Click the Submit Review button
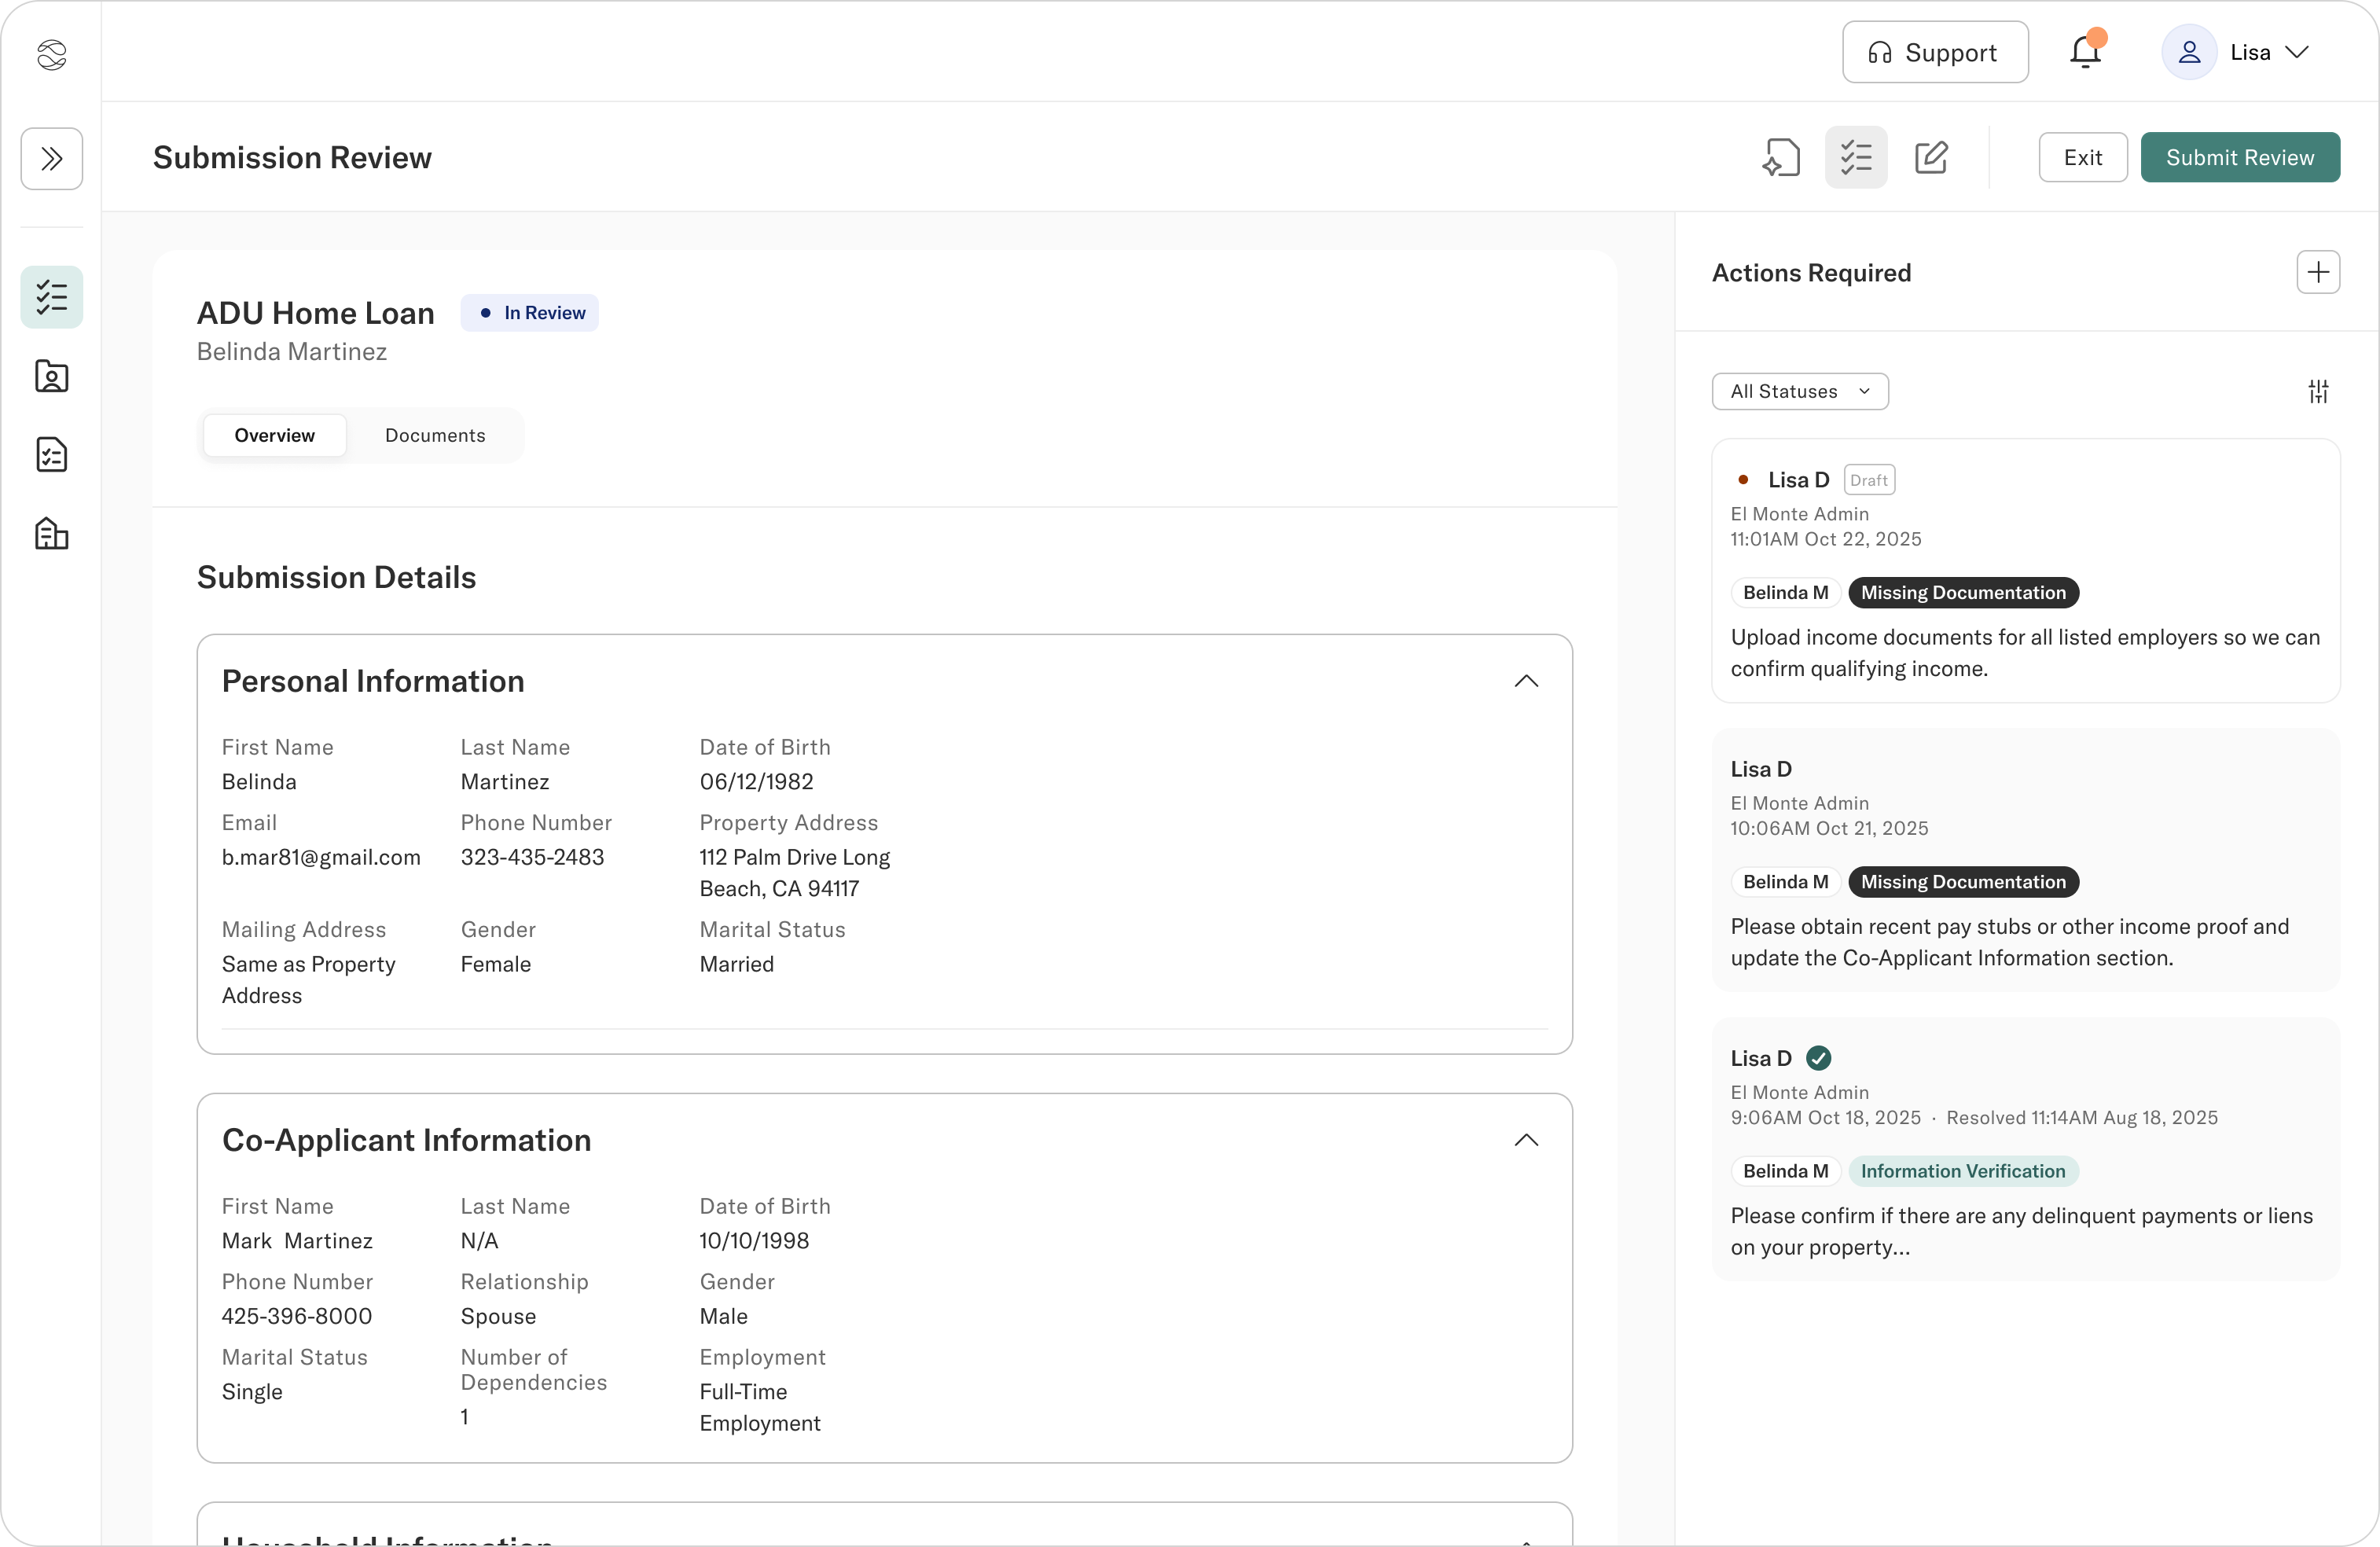 pos(2239,157)
